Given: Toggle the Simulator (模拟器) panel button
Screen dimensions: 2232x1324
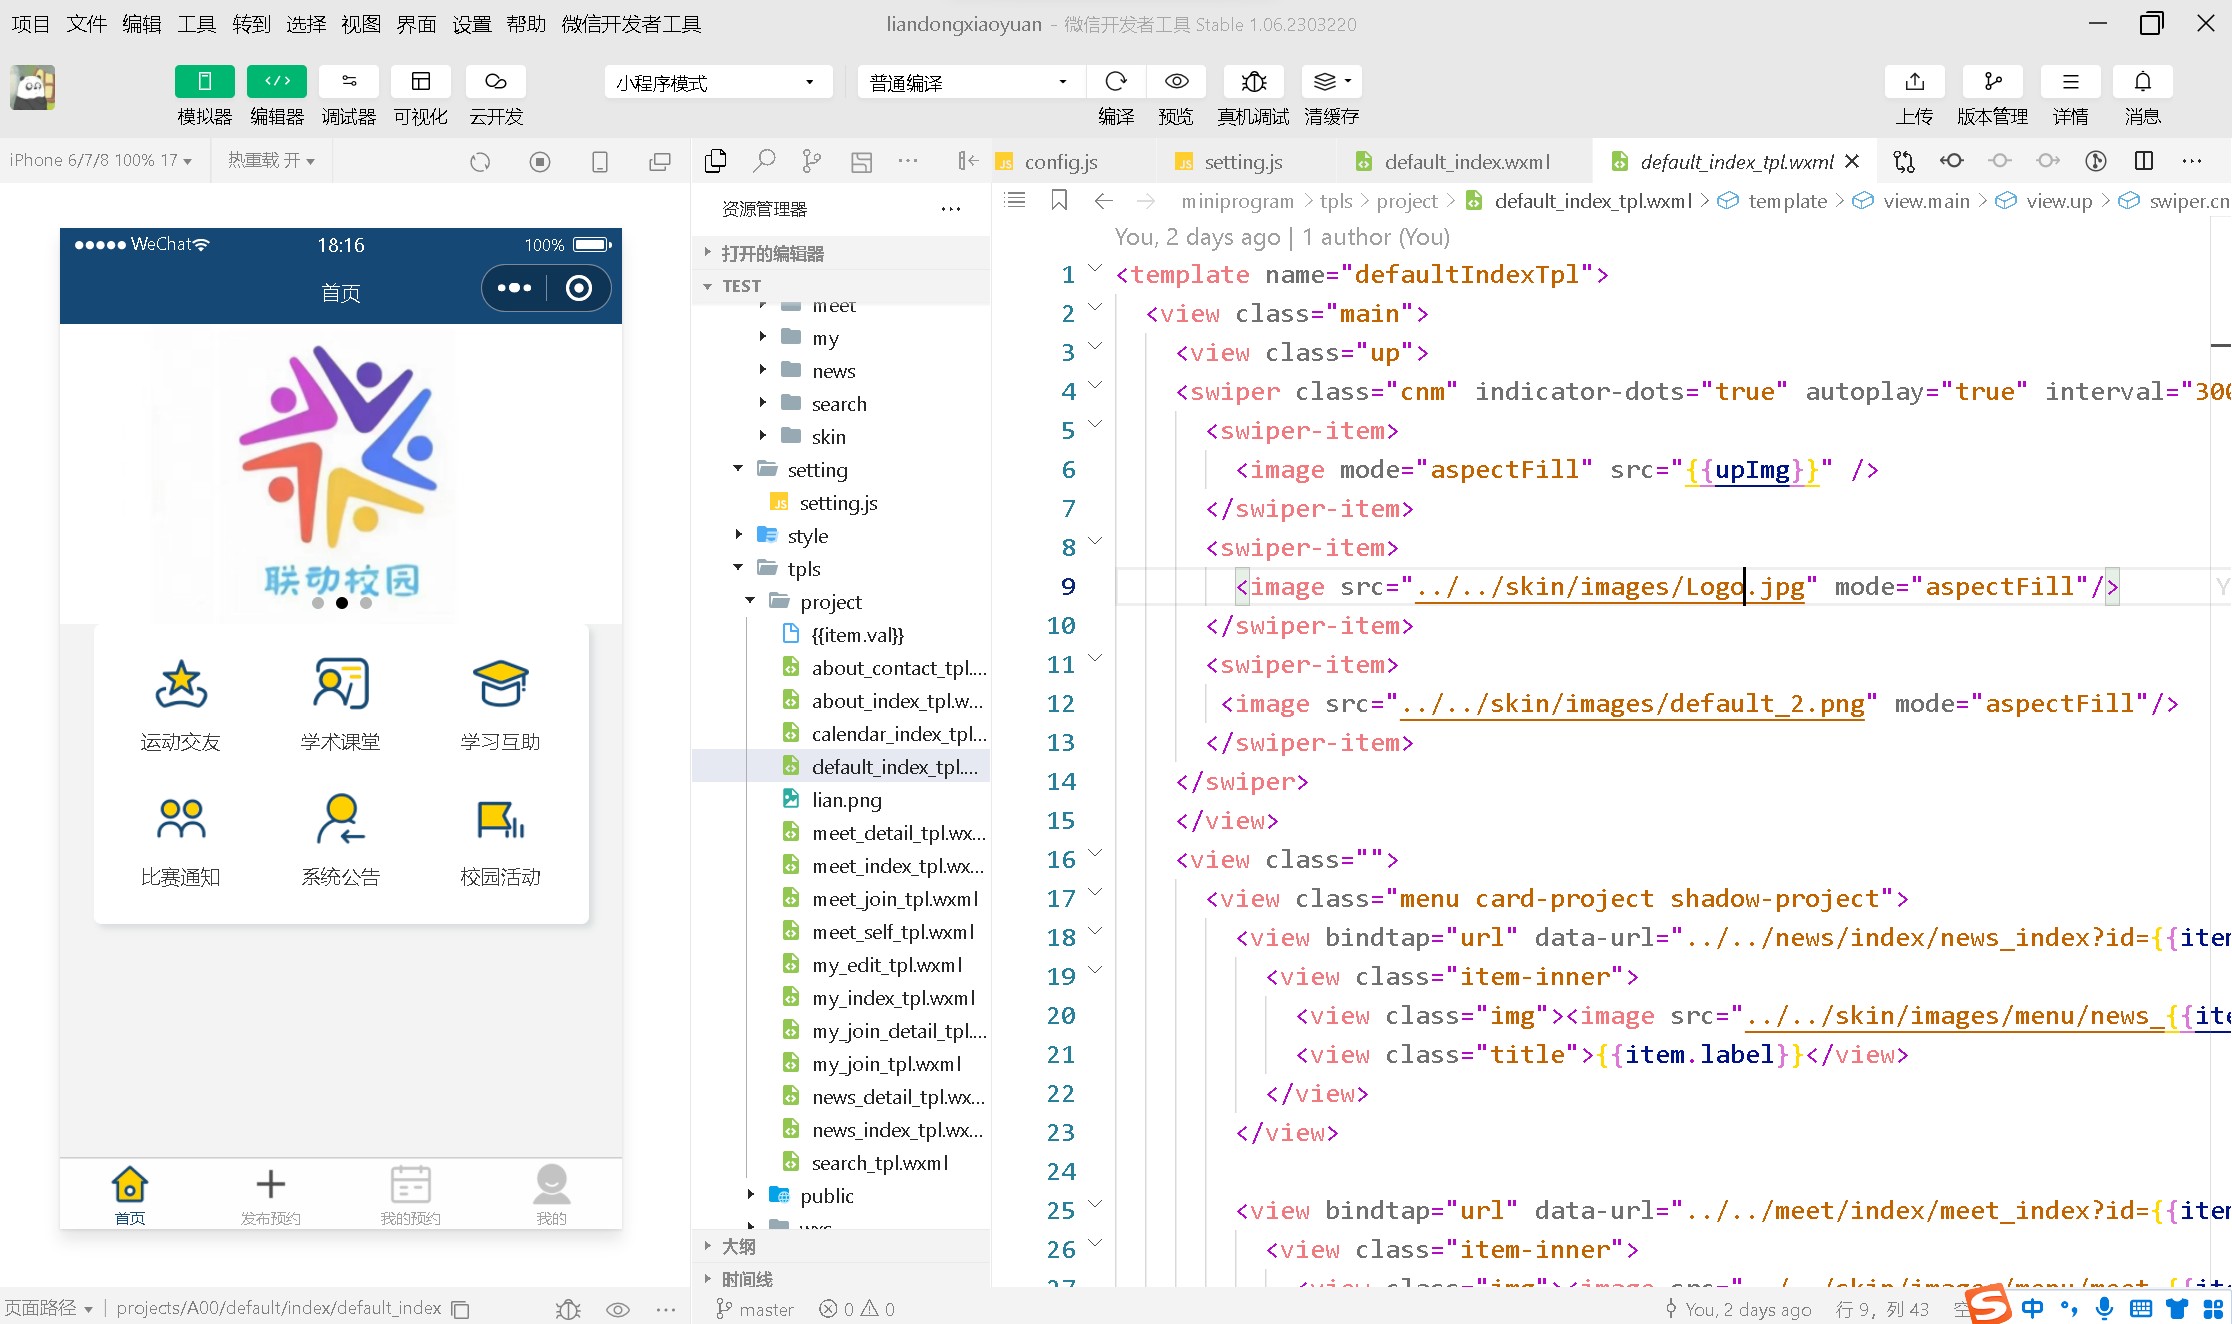Looking at the screenshot, I should 204,82.
